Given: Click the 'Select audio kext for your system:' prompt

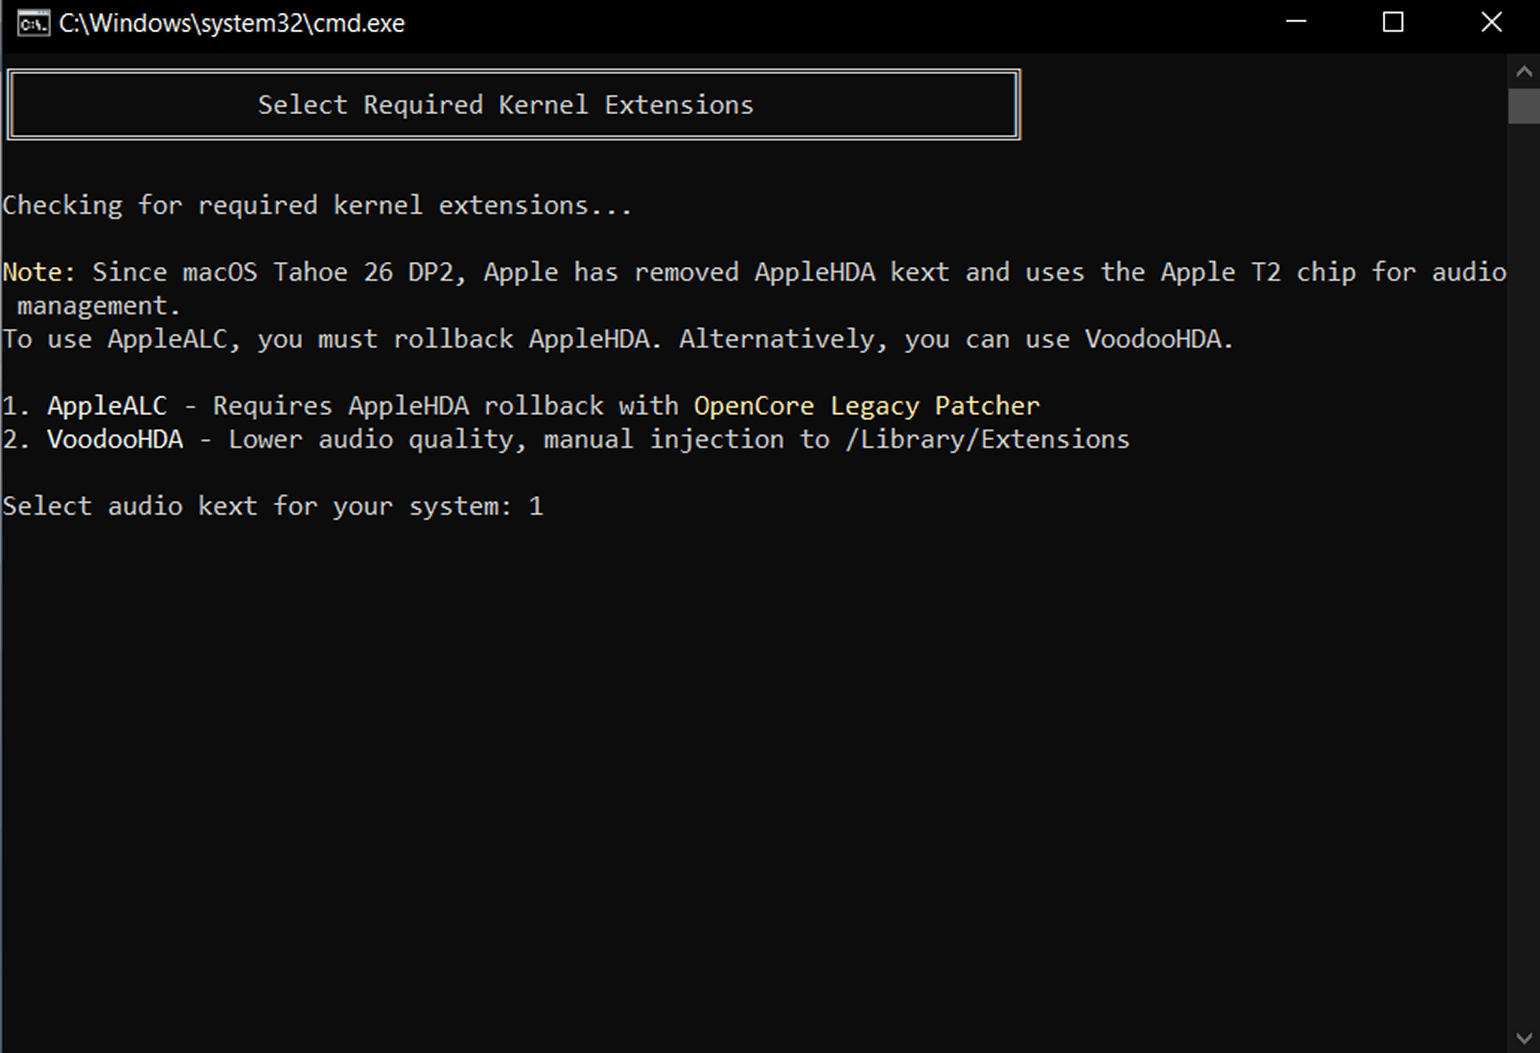Looking at the screenshot, I should point(257,506).
